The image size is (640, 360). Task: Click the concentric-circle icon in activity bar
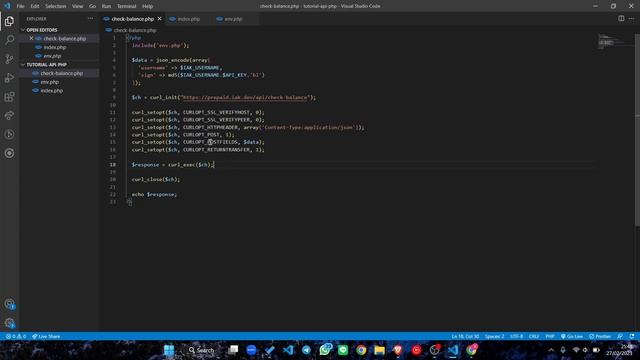coord(9,153)
